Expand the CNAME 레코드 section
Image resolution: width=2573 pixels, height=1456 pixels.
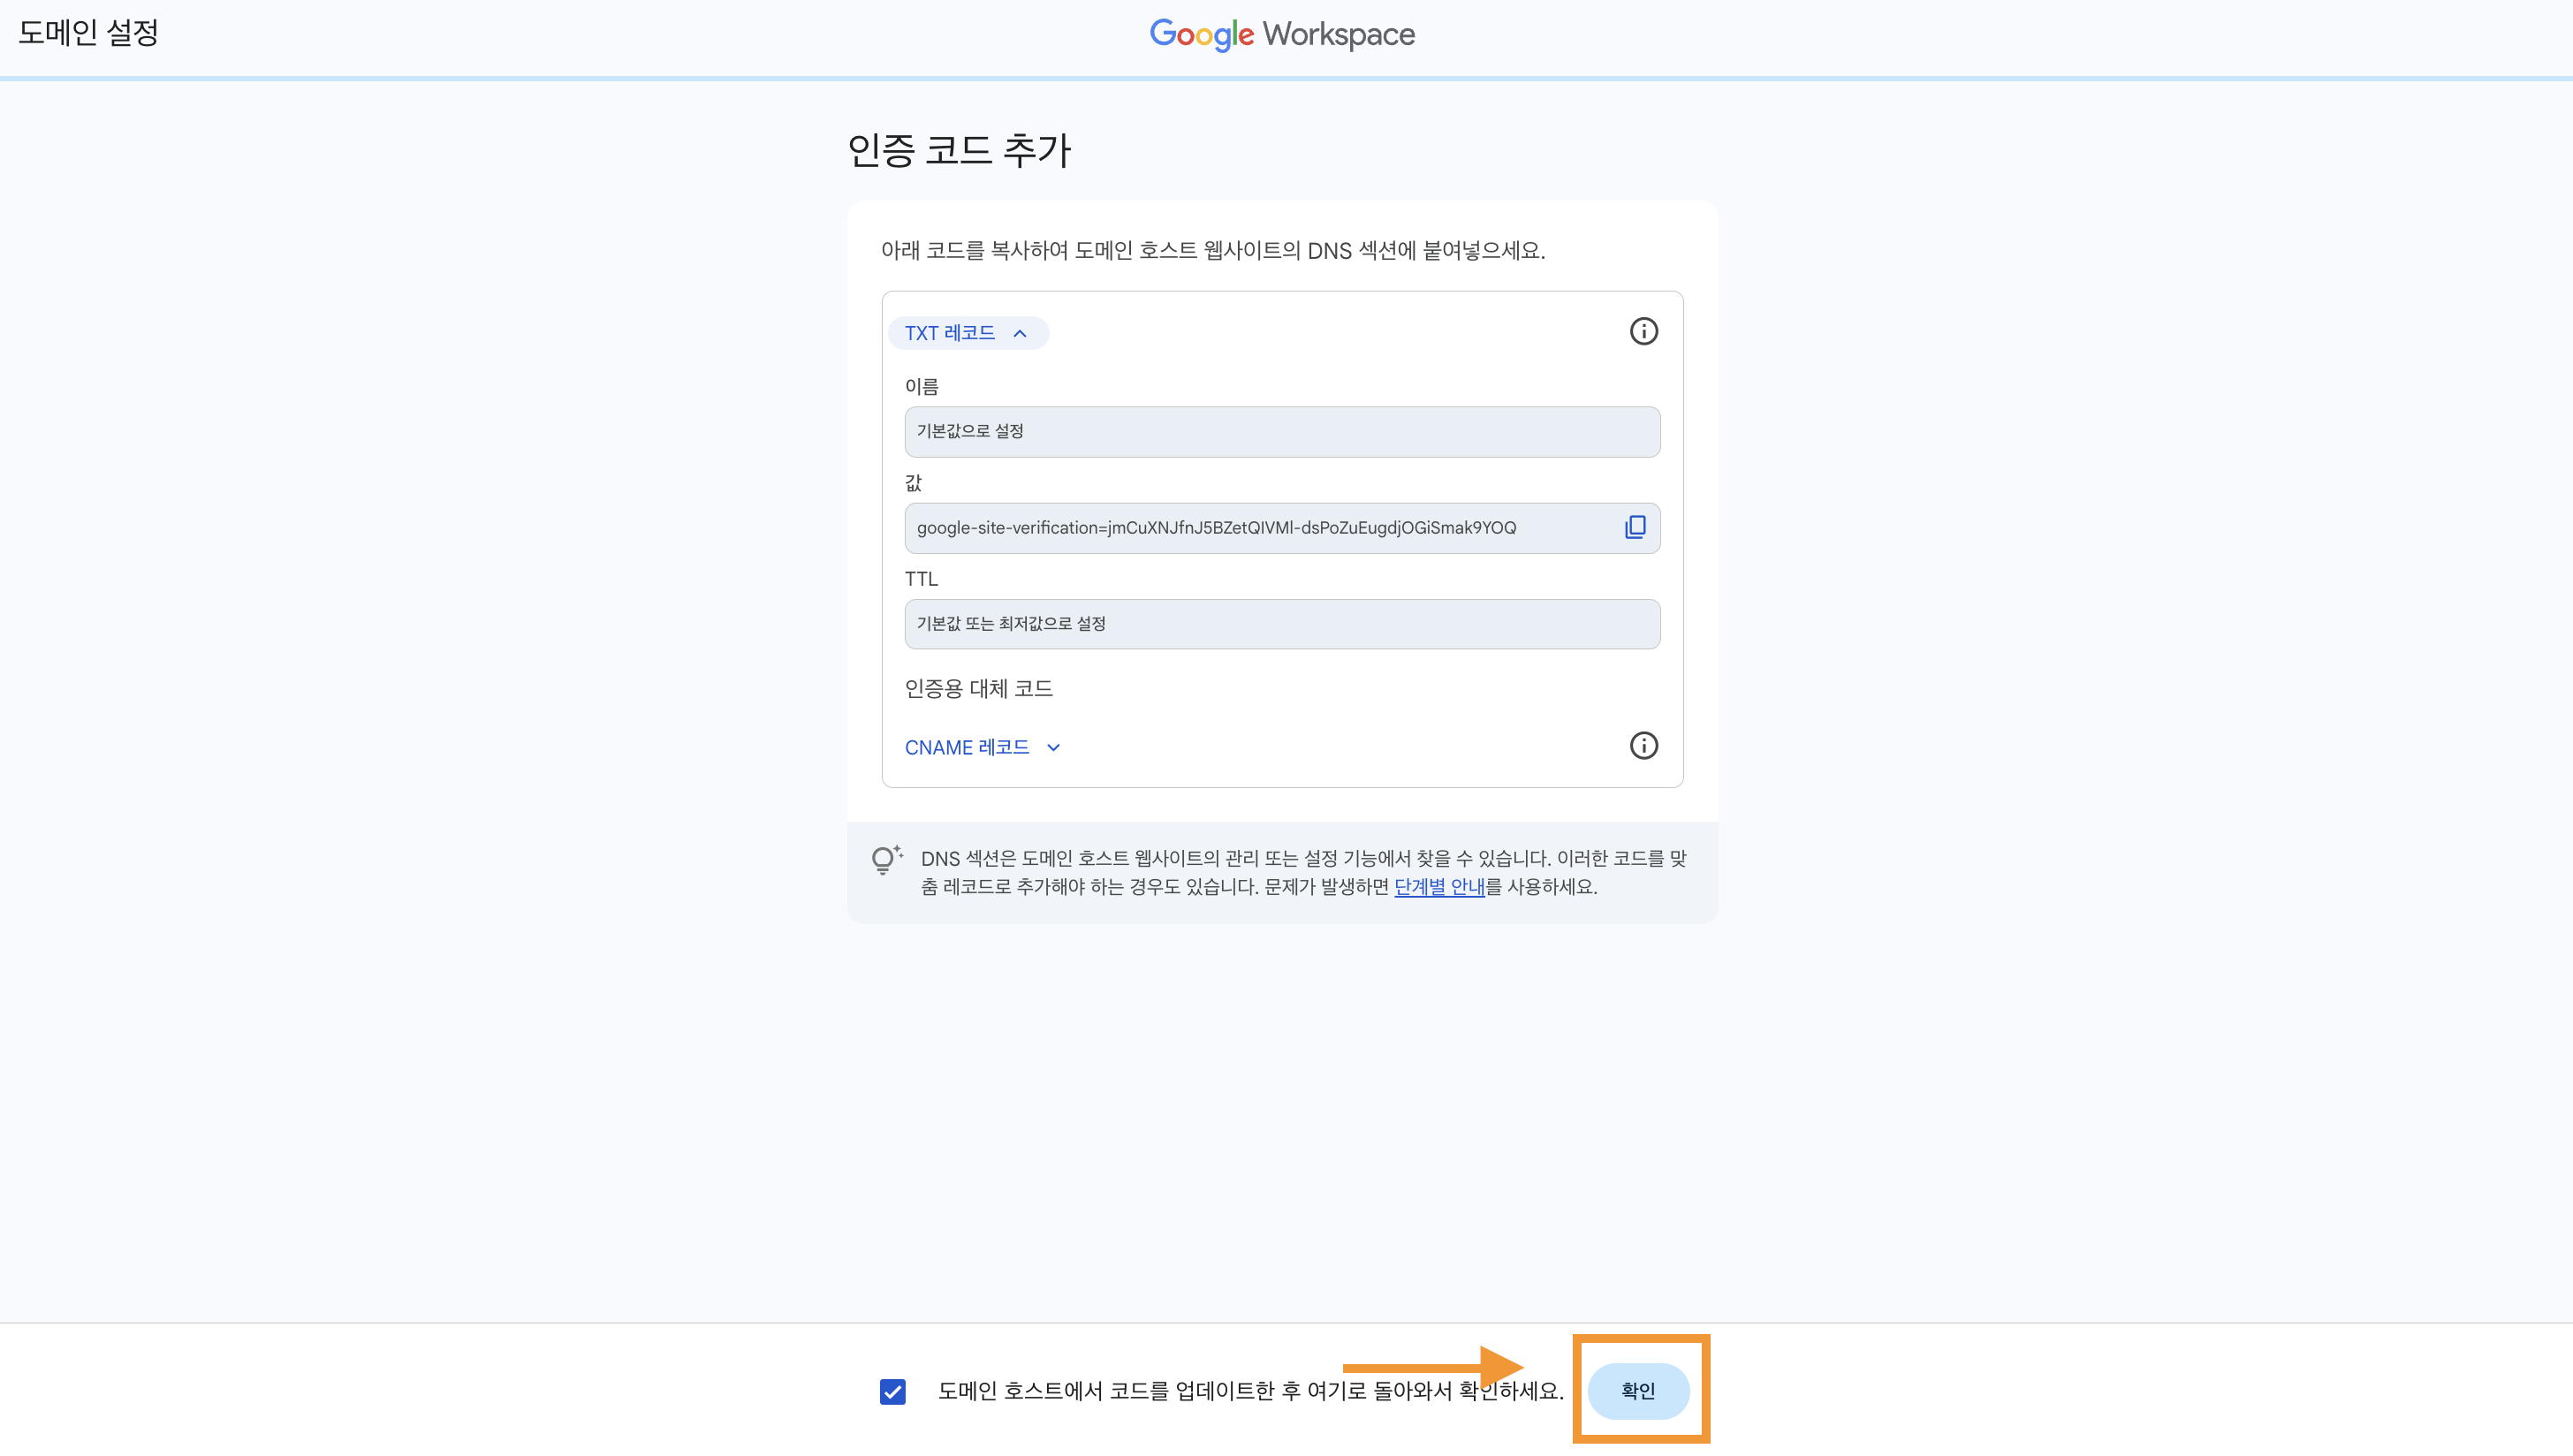[967, 747]
